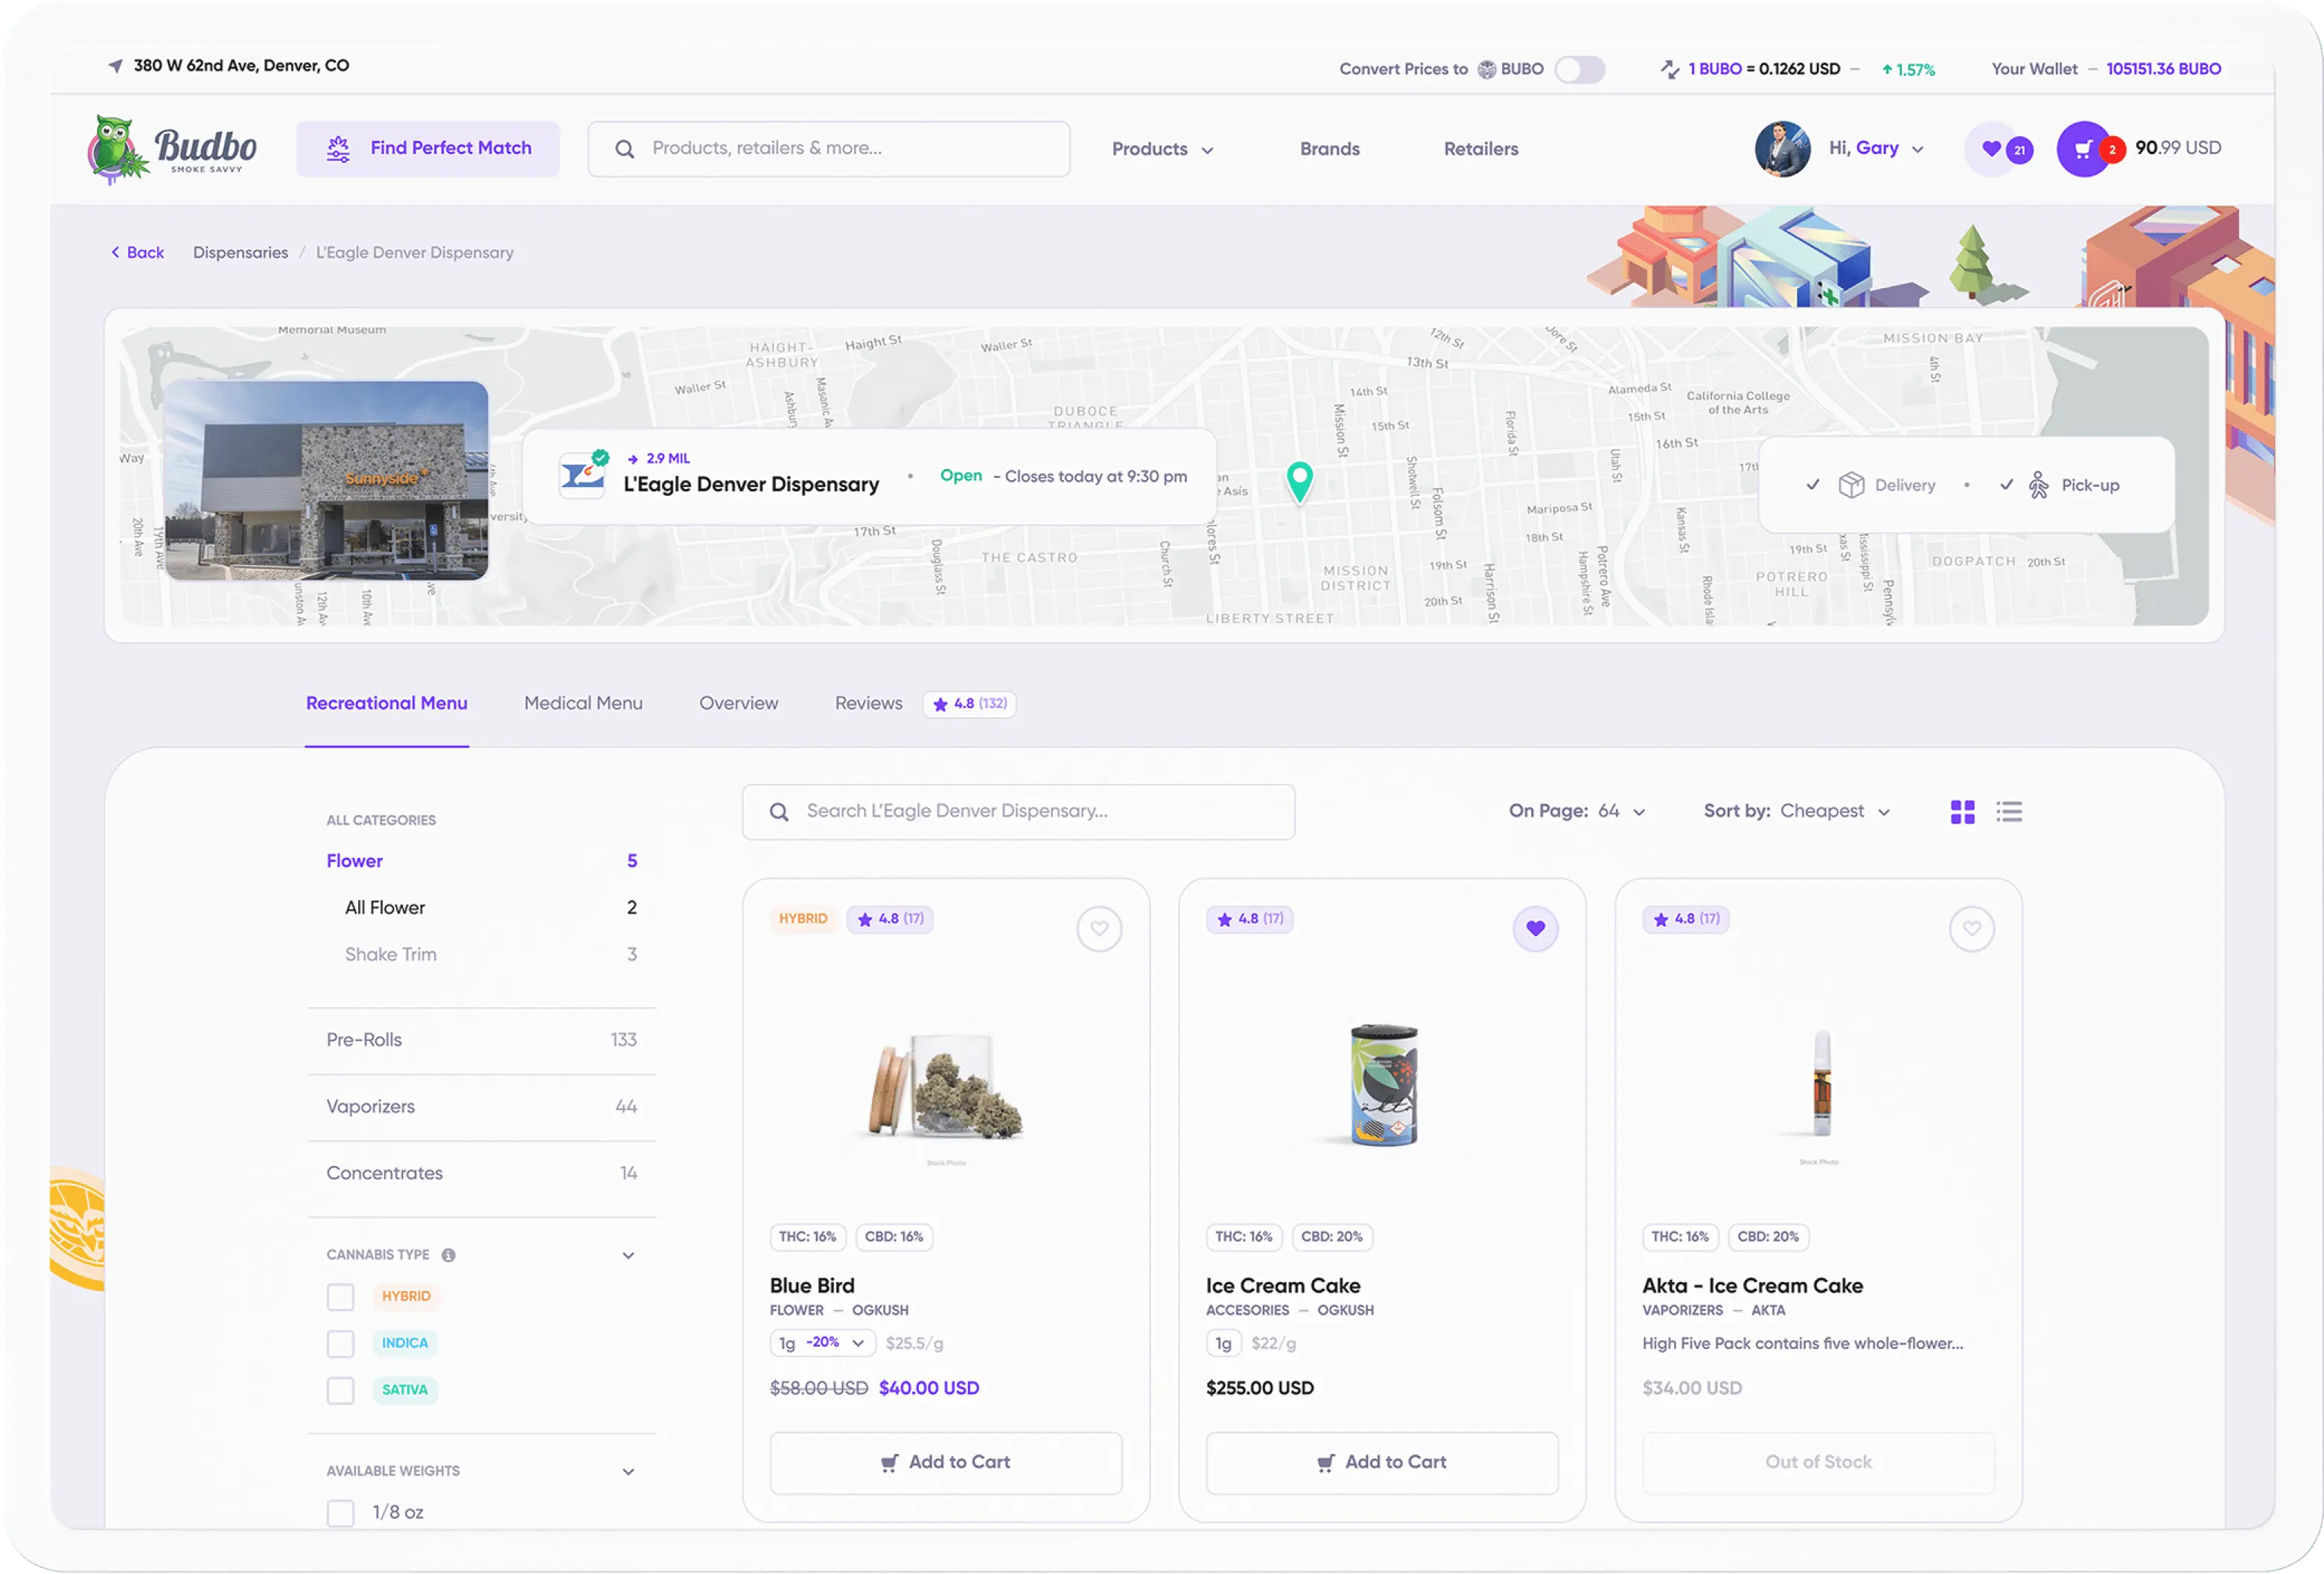Viewport: 2324px width, 1574px height.
Task: Select the Reviews tab
Action: (868, 704)
